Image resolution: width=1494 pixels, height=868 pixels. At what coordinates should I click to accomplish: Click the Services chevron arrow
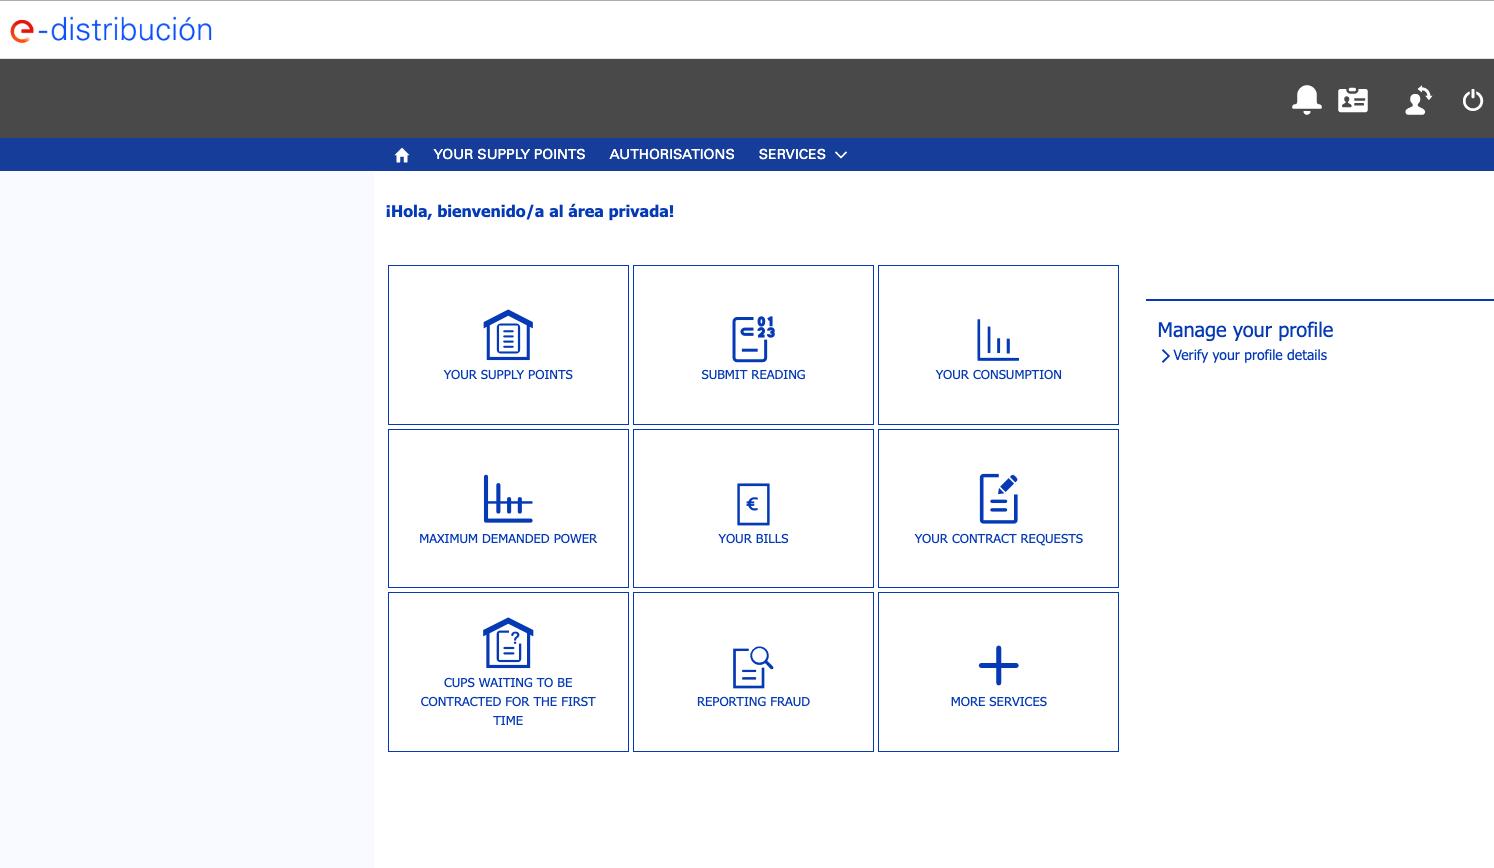pyautogui.click(x=841, y=155)
